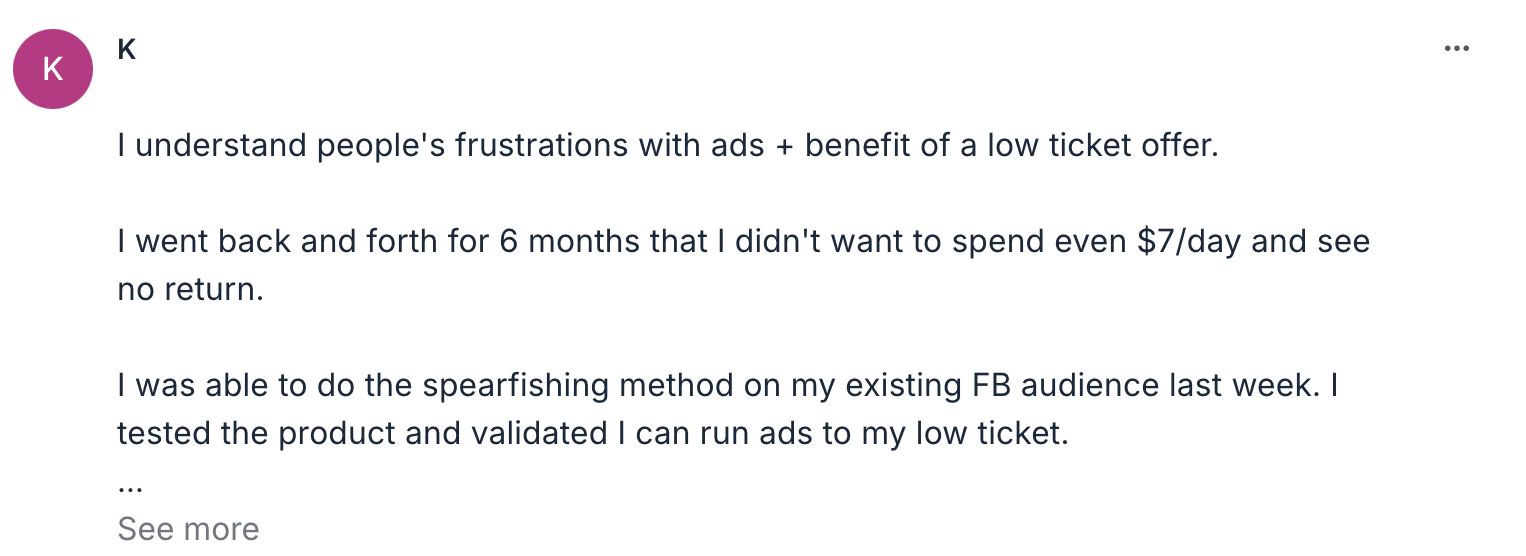The height and width of the screenshot is (556, 1526).
Task: Open the three-dot post options menu
Action: (x=1457, y=49)
